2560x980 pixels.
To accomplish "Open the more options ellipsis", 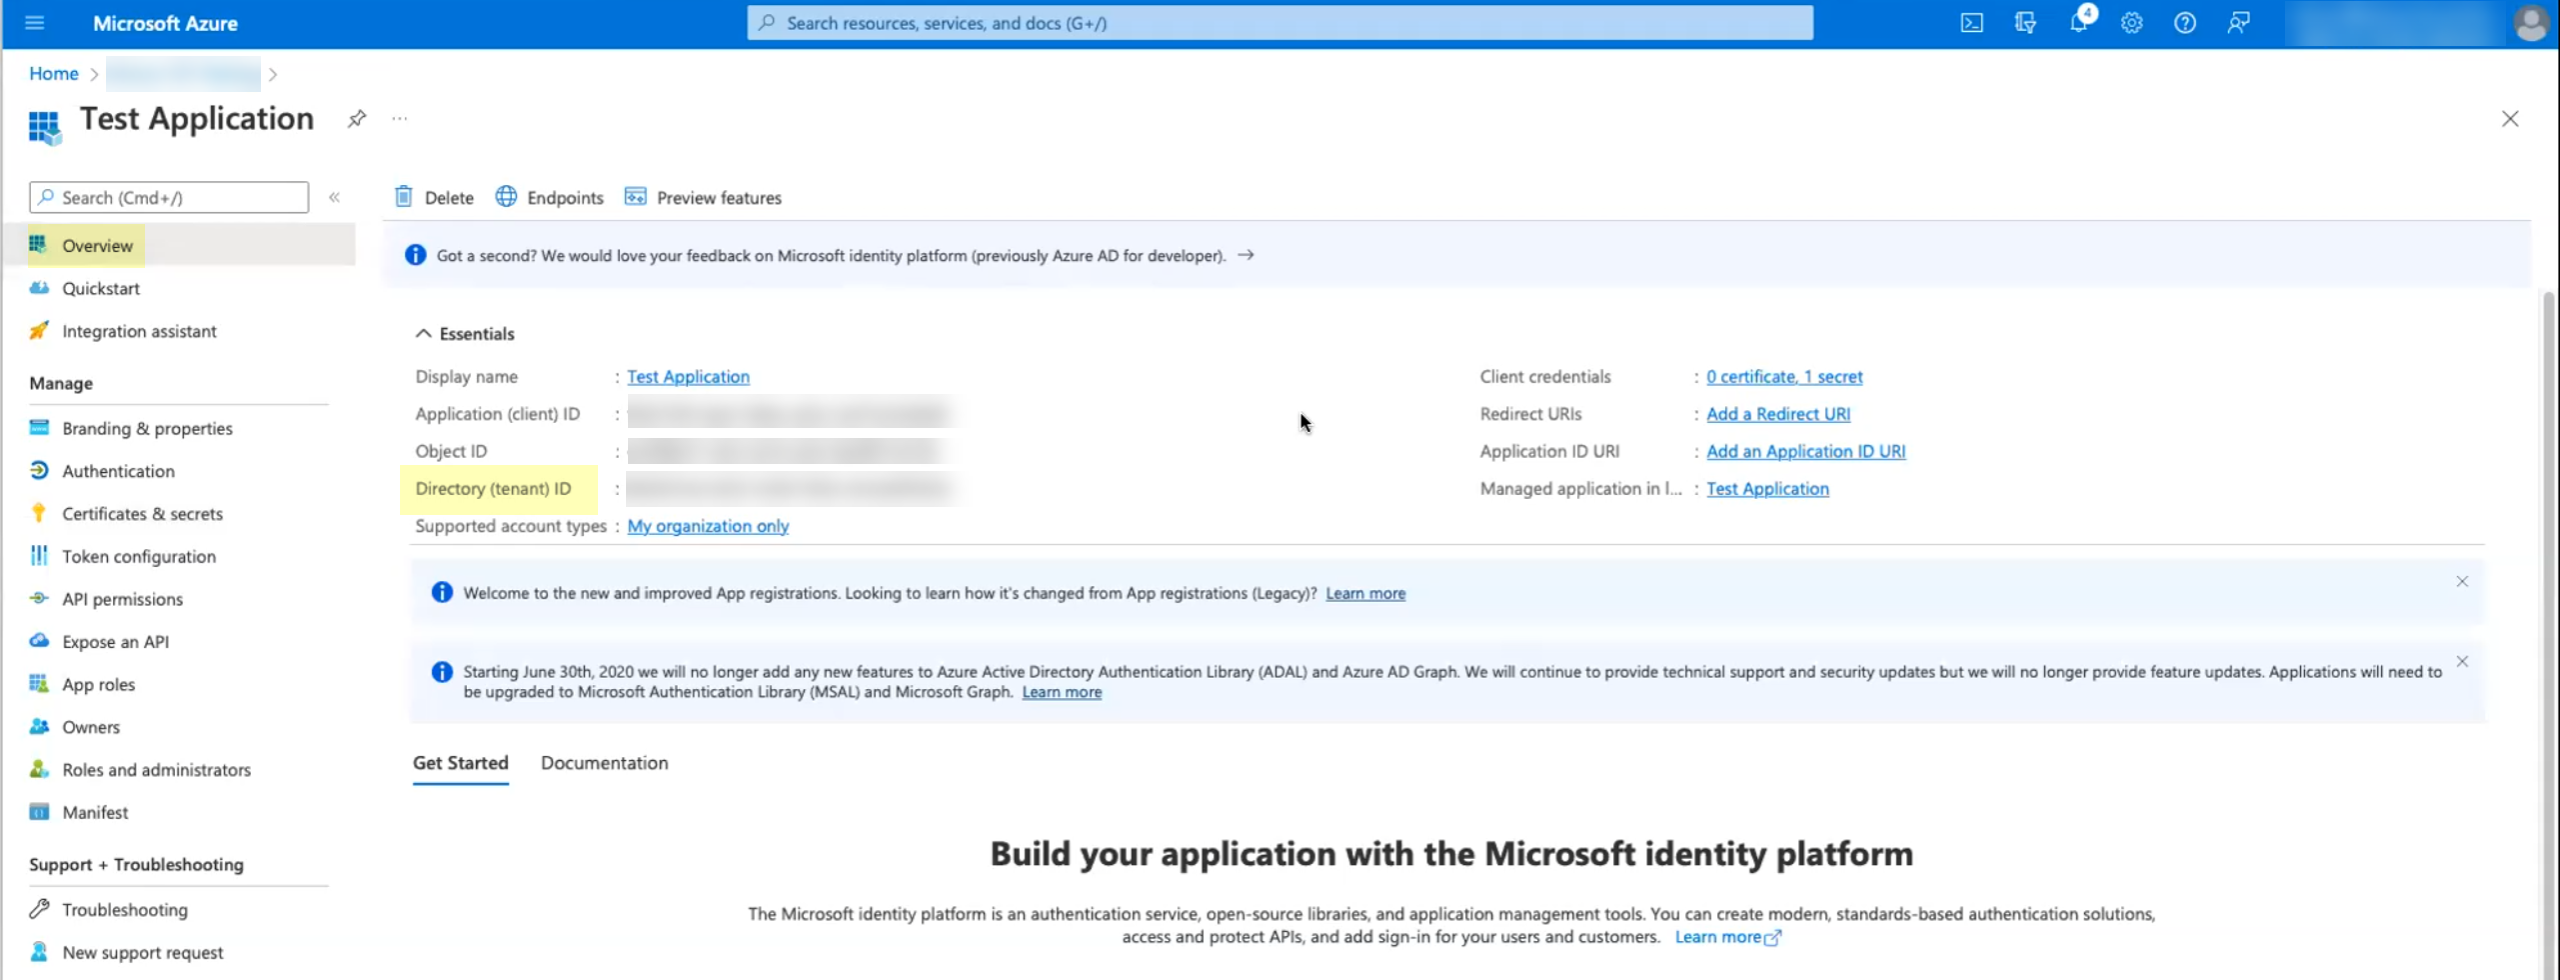I will [x=400, y=119].
